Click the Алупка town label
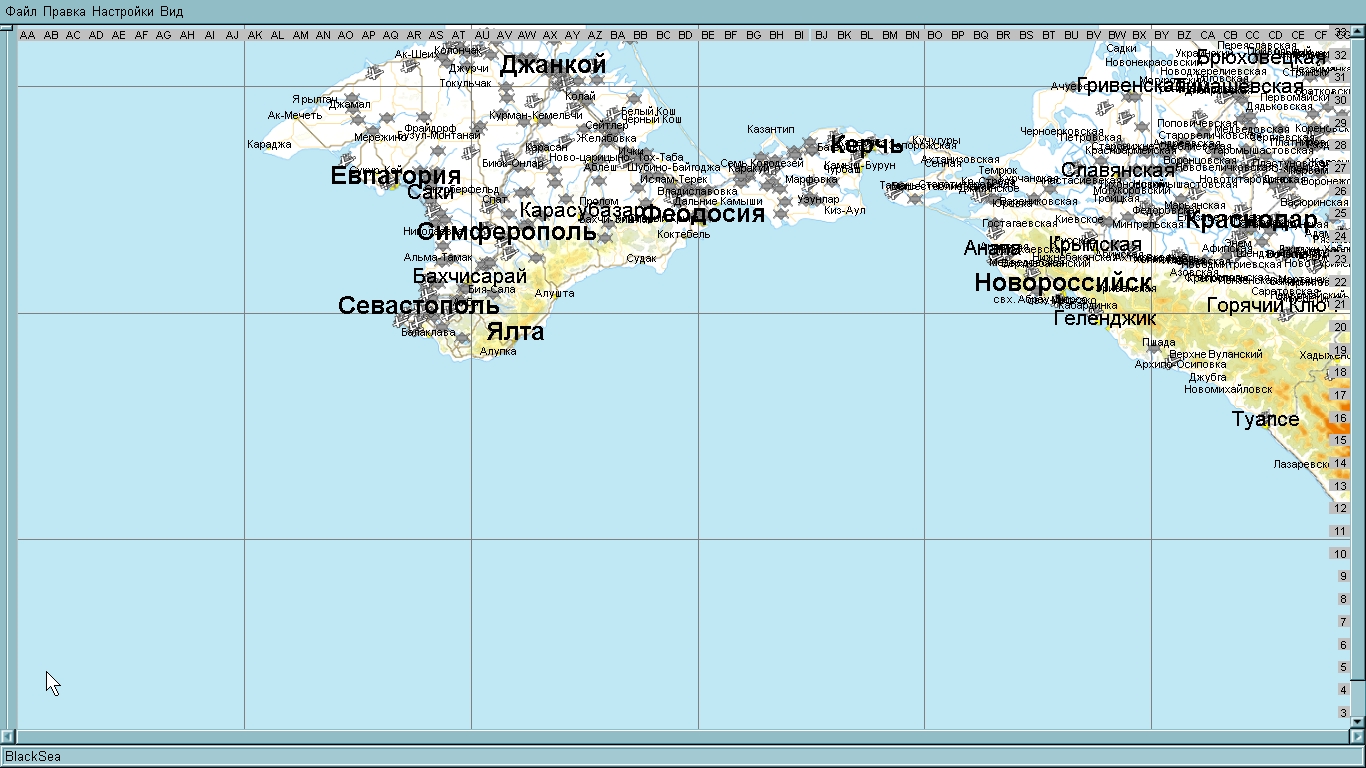 point(498,351)
